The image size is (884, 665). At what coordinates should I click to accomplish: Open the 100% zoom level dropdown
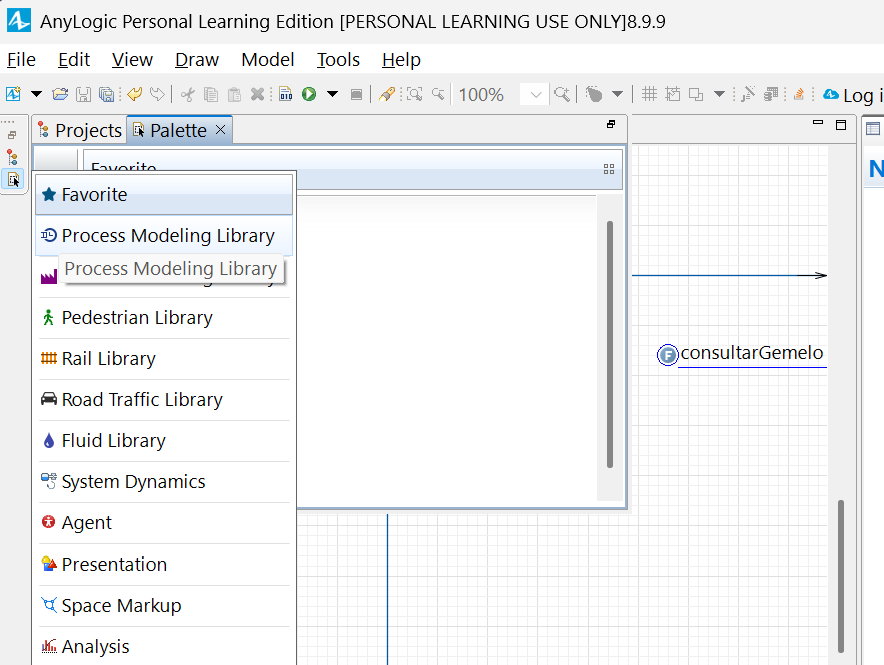coord(536,95)
